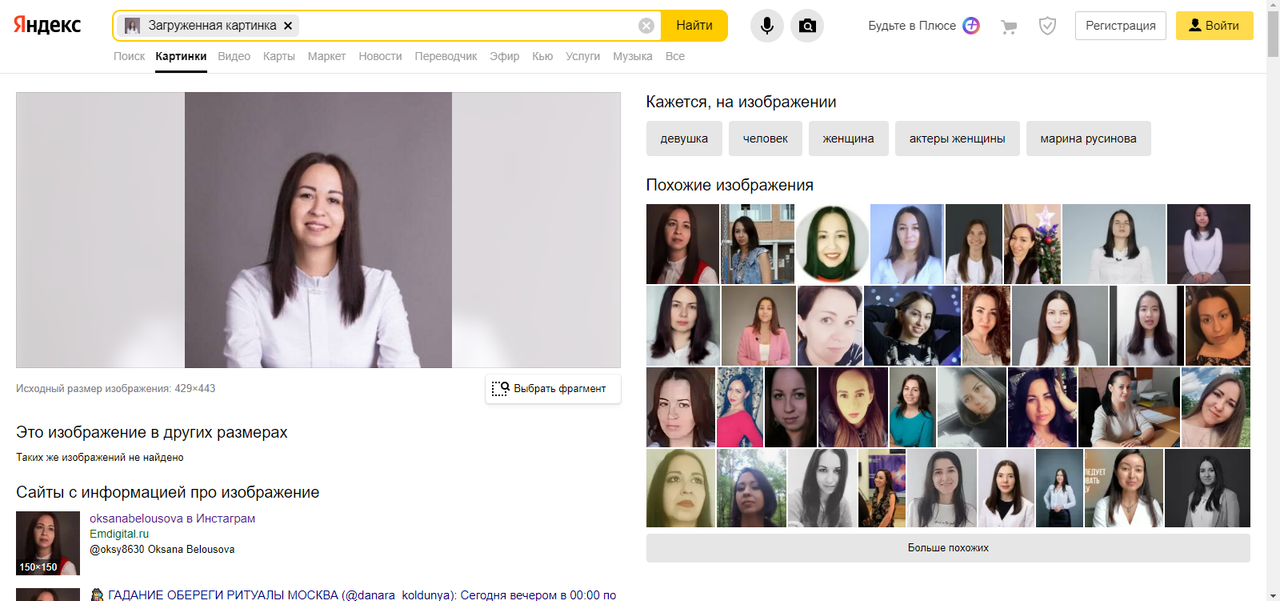This screenshot has width=1280, height=601.
Task: Switch to the Музыка tab
Action: [x=633, y=56]
